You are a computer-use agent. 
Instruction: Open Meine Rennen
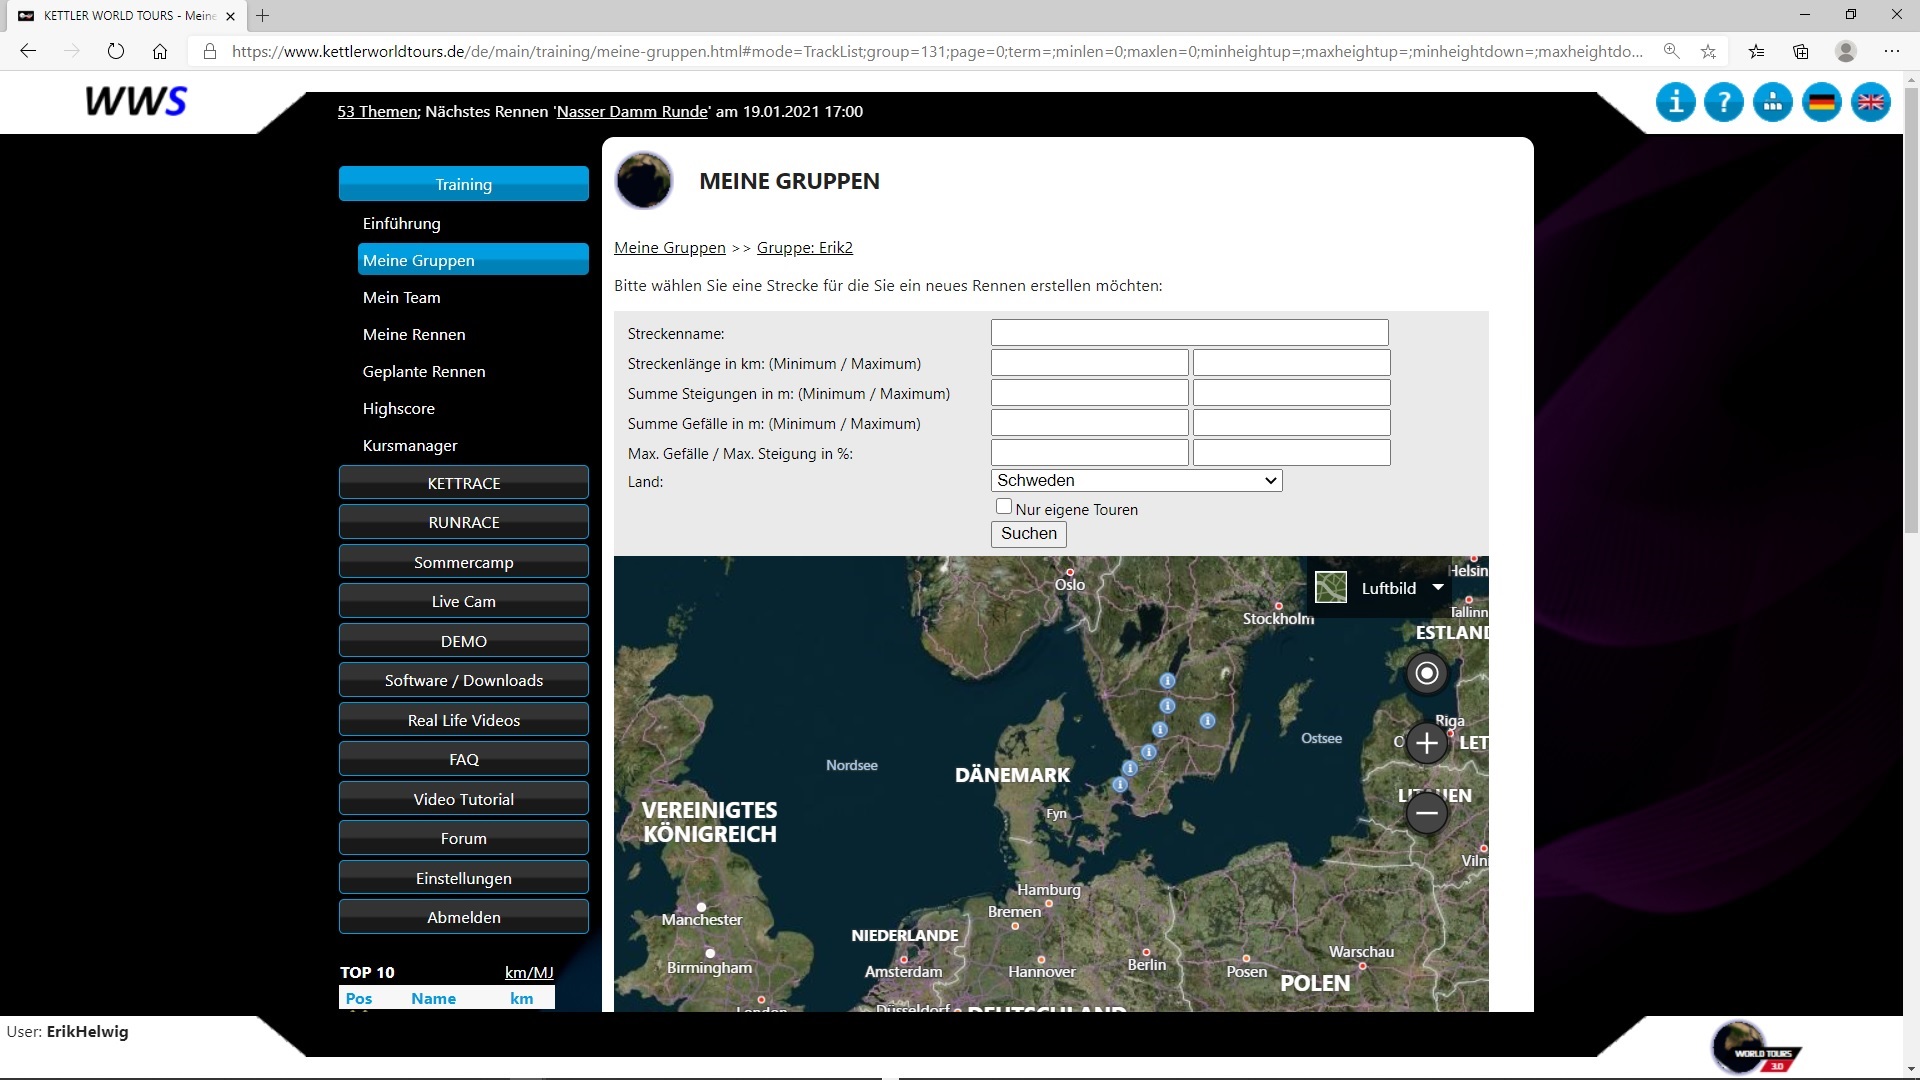(414, 334)
